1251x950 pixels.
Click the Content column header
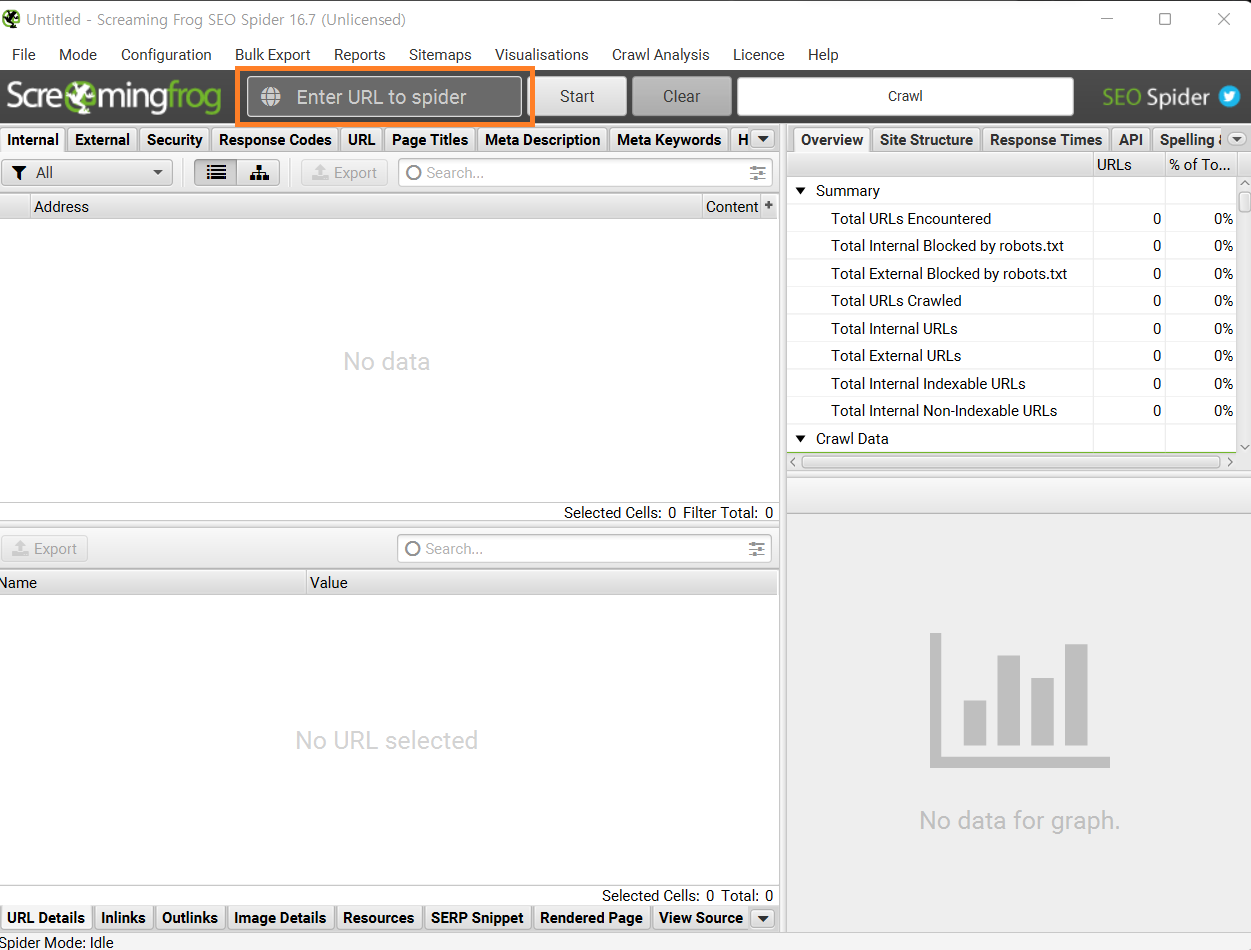[732, 207]
